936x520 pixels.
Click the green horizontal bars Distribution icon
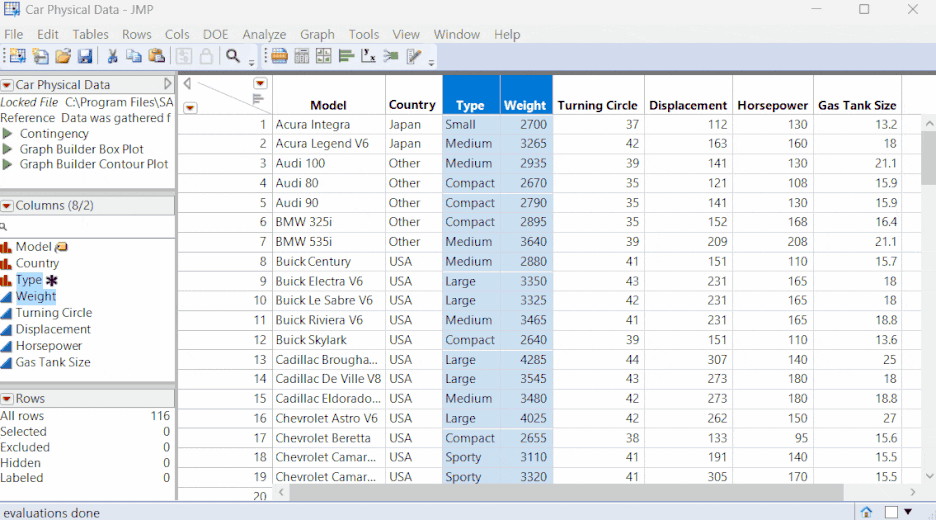(346, 56)
